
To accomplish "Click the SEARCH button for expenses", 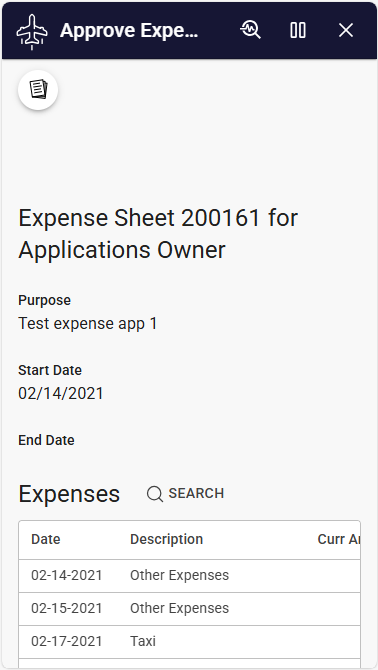I will pos(185,494).
